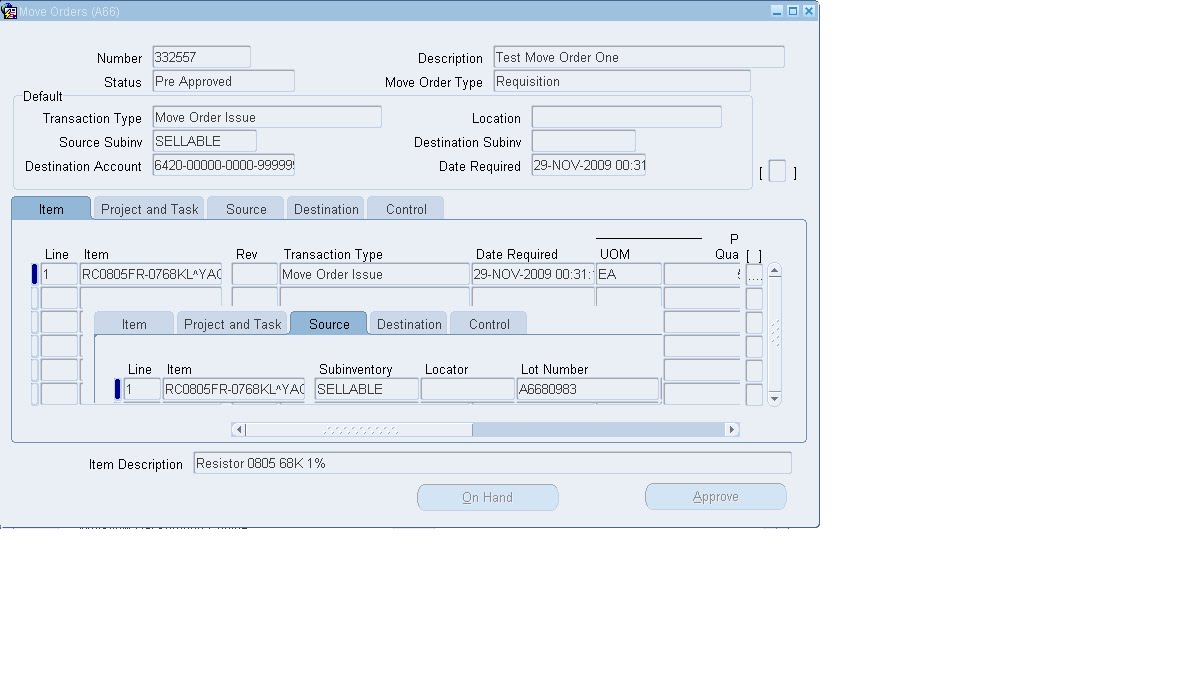
Task: Click the Source Subinv field showing SELLABLE
Action: click(203, 141)
